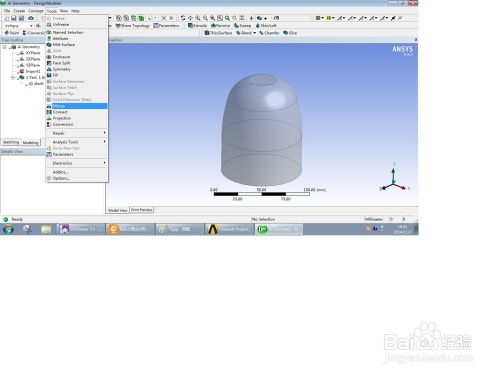Click the green magnifier icon
This screenshot has width=500, height=375.
click(x=227, y=18)
